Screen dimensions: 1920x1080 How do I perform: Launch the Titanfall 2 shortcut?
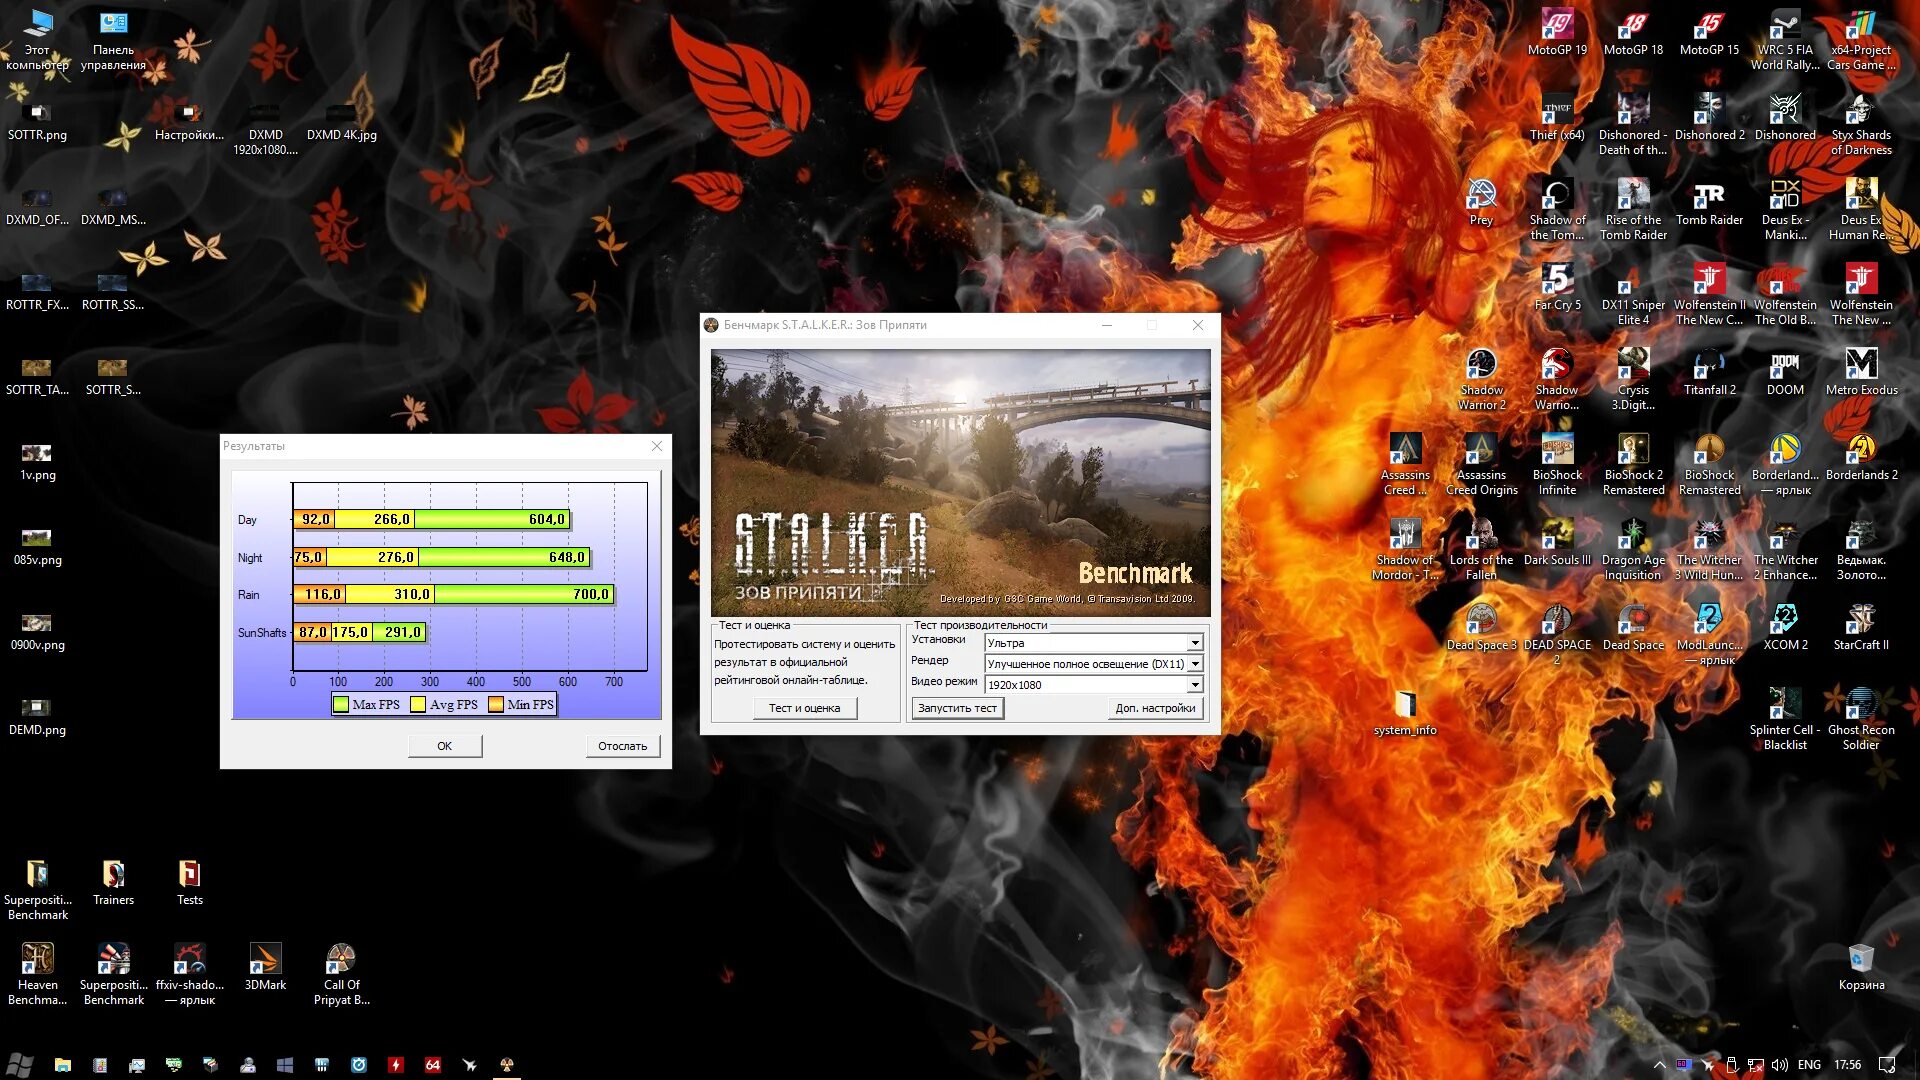(x=1709, y=373)
